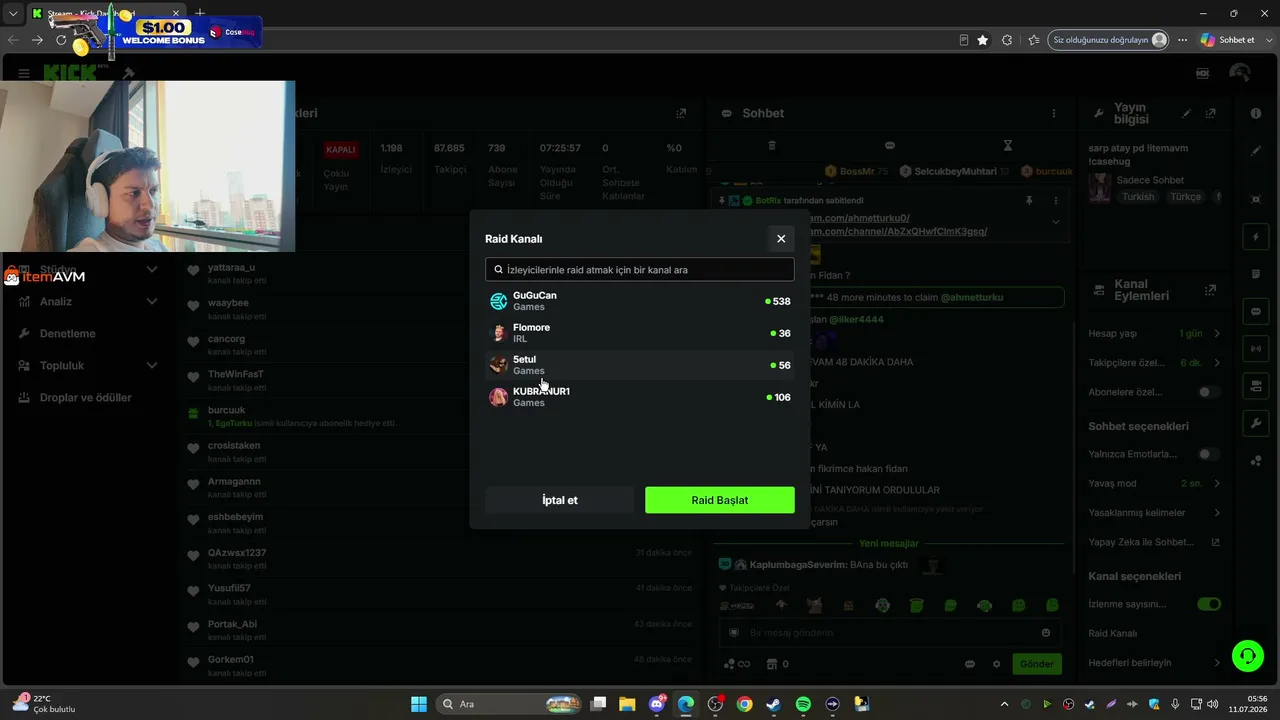Toggle Abonelere özel switch
The height and width of the screenshot is (720, 1280).
[x=1209, y=392]
